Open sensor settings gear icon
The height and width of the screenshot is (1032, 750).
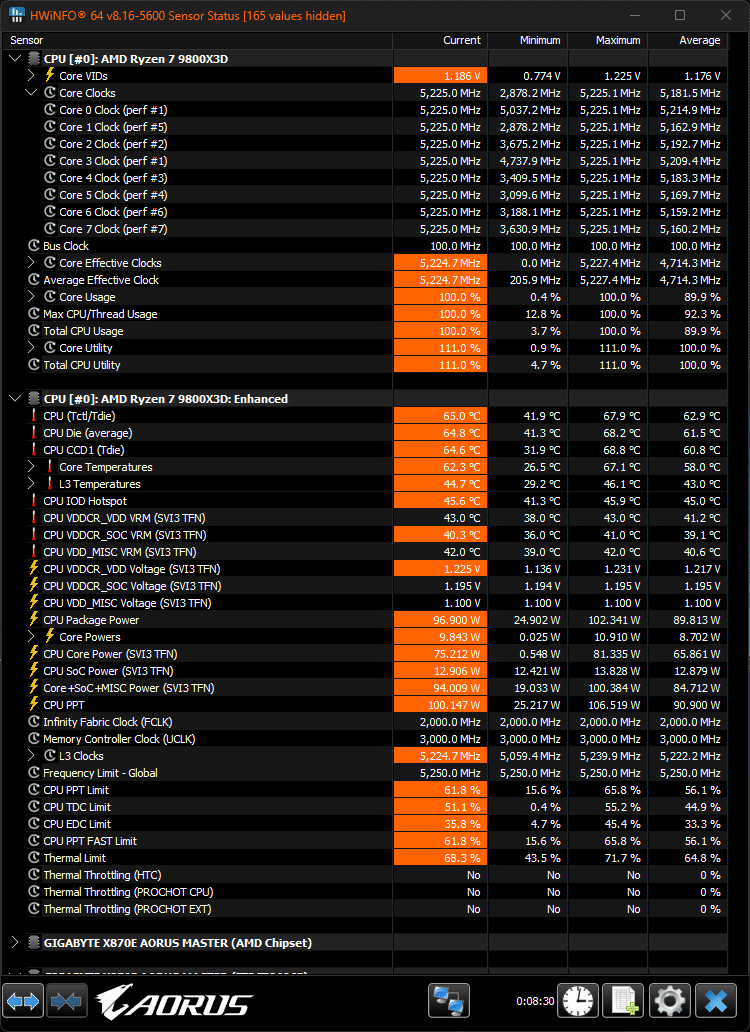(x=670, y=1001)
